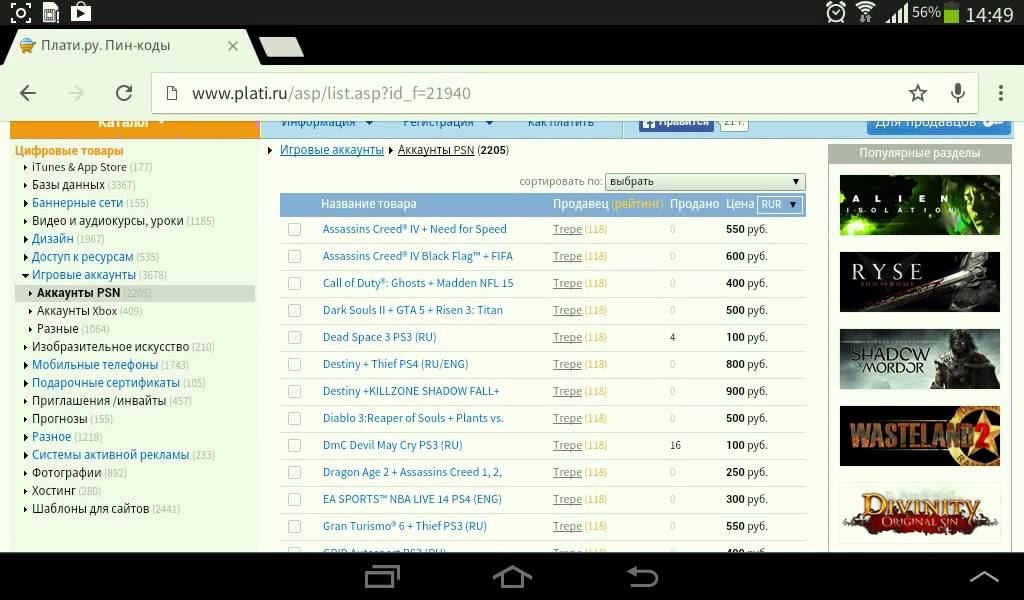Viewport: 1024px width, 600px height.
Task: Expand the Аккаунты Xbox subcategory arrow
Action: (30, 311)
